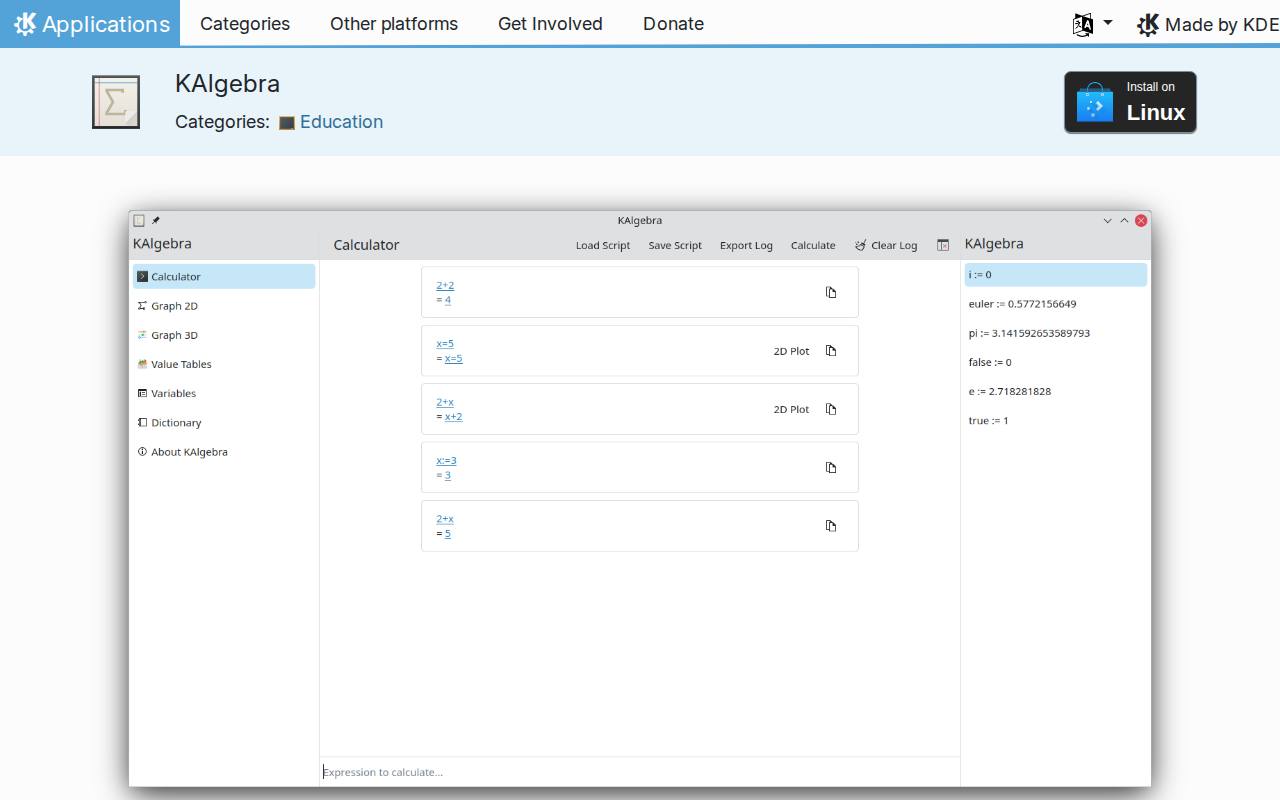Image resolution: width=1280 pixels, height=800 pixels.
Task: Open Dictionary in the sidebar
Action: 224,422
